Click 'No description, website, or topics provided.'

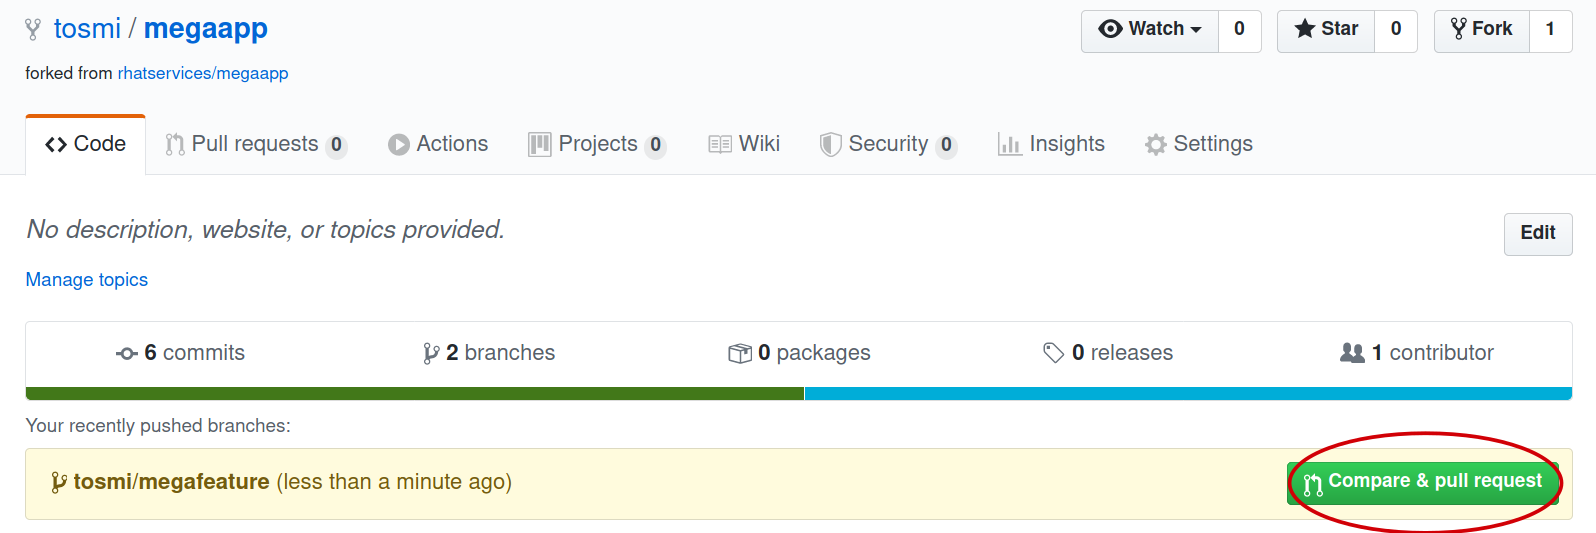(266, 230)
